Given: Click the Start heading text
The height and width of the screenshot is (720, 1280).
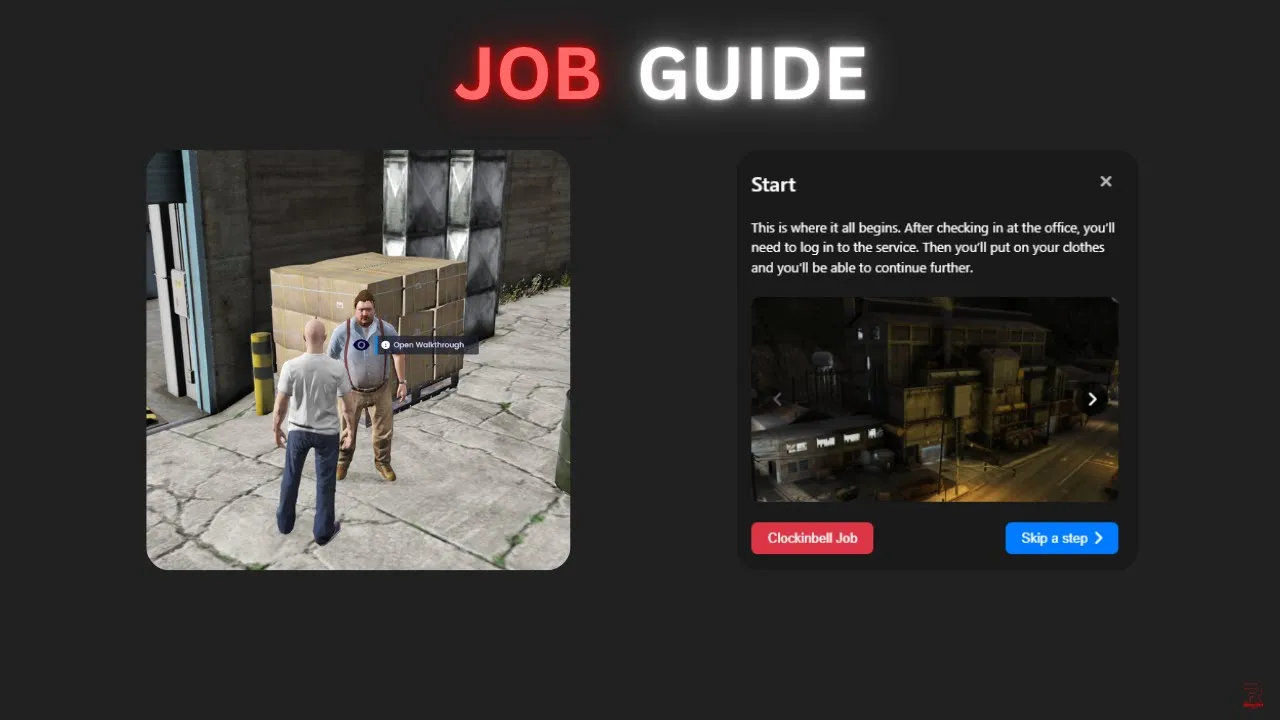Looking at the screenshot, I should [773, 185].
